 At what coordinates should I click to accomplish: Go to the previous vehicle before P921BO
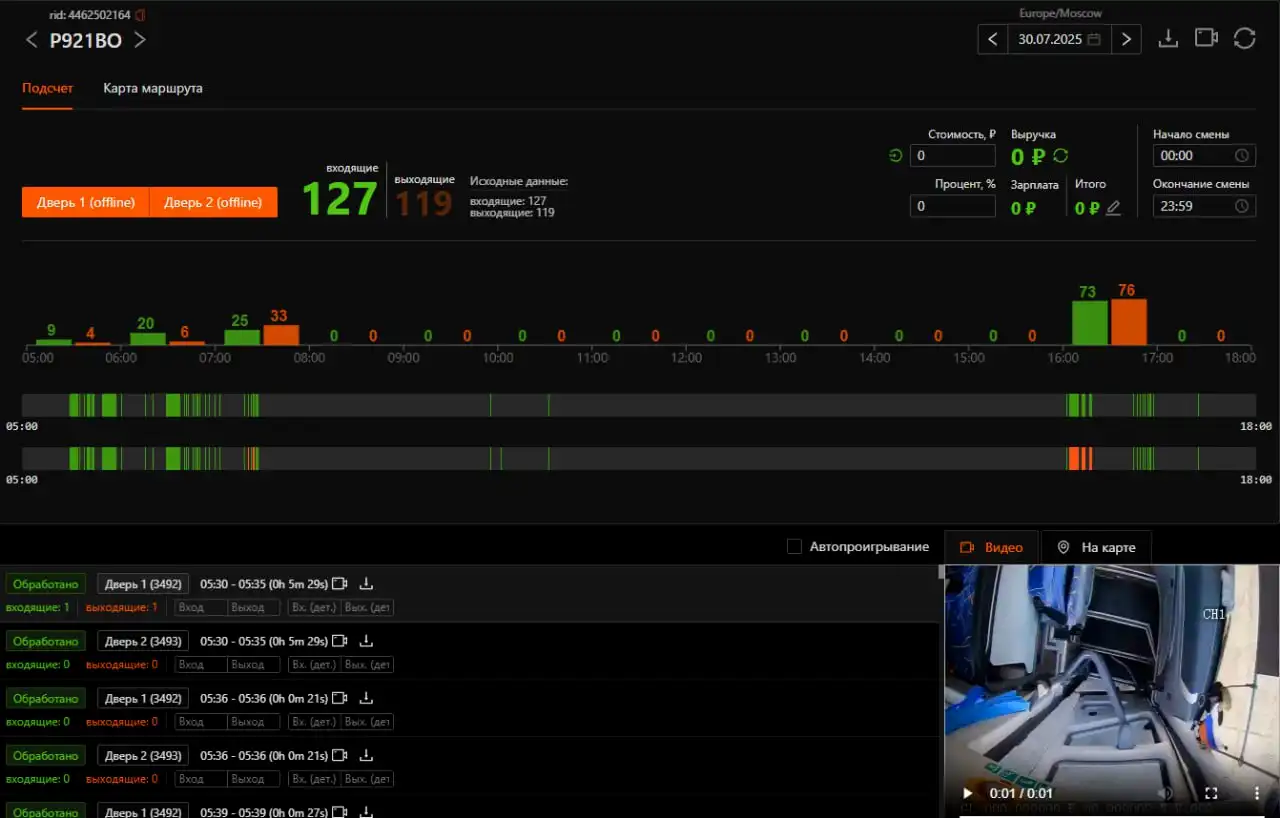tap(31, 40)
